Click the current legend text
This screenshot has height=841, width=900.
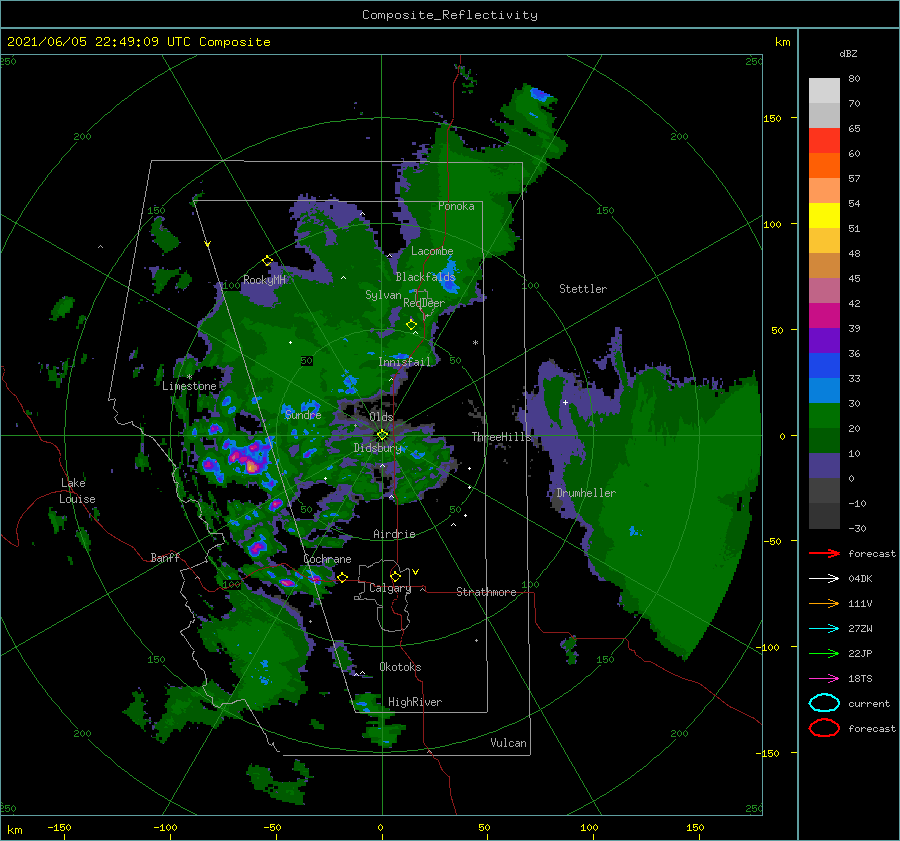point(869,704)
